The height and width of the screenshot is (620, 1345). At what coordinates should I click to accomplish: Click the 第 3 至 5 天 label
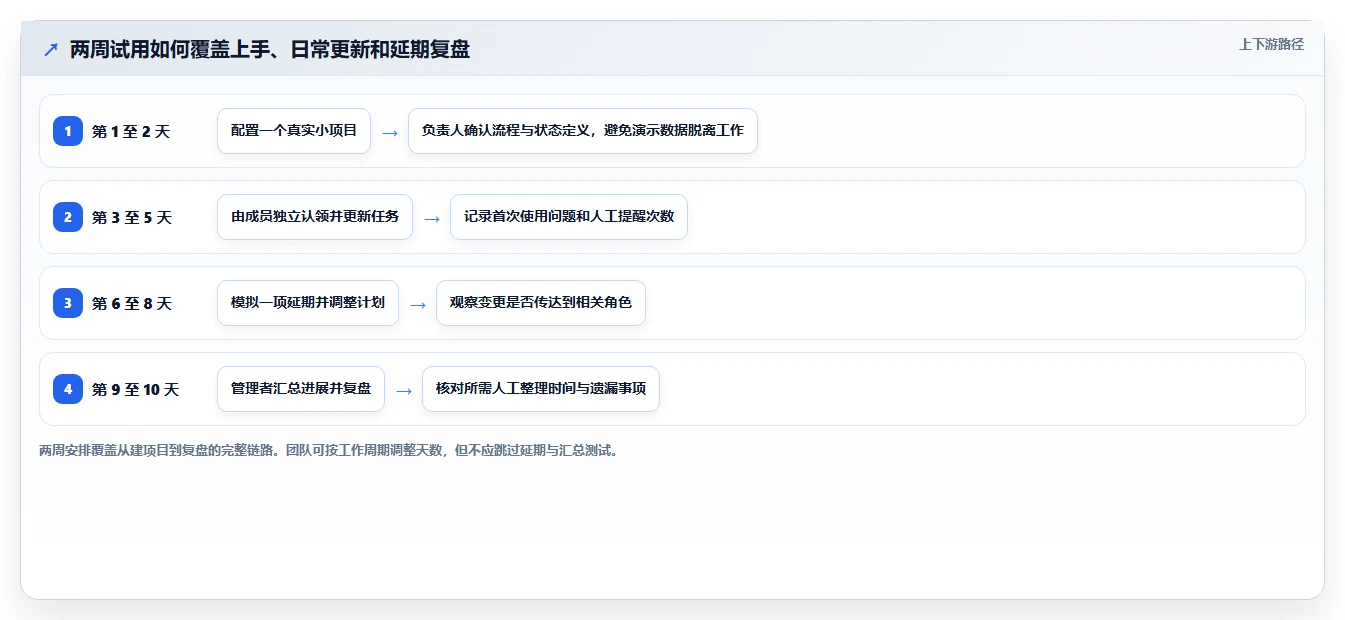[x=132, y=217]
